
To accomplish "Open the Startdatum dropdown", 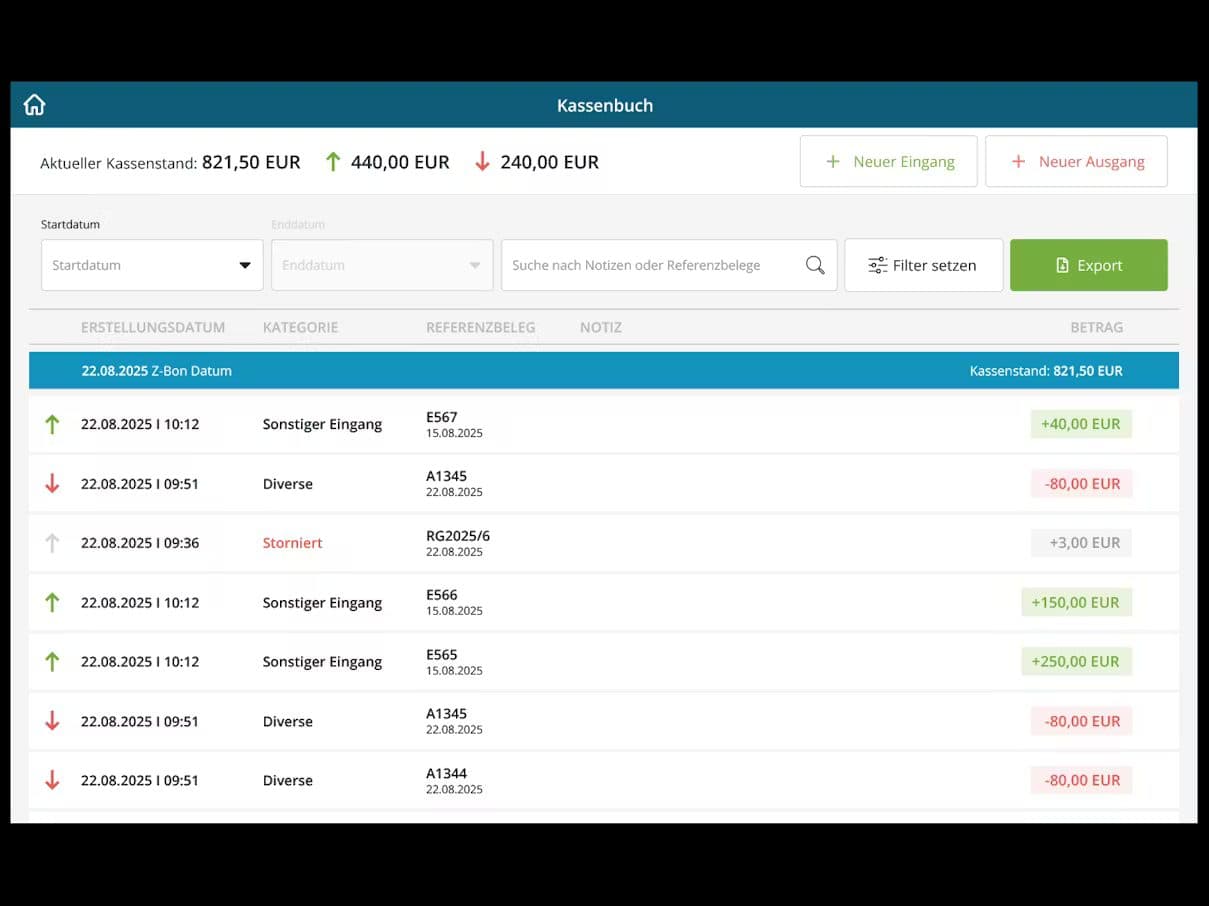I will 152,265.
